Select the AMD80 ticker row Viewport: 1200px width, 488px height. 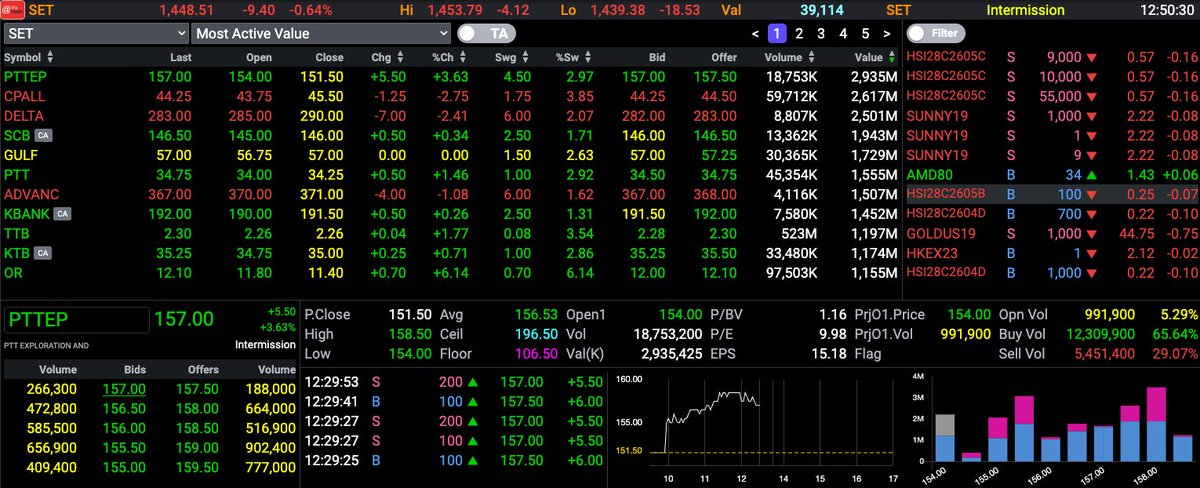pos(1052,174)
